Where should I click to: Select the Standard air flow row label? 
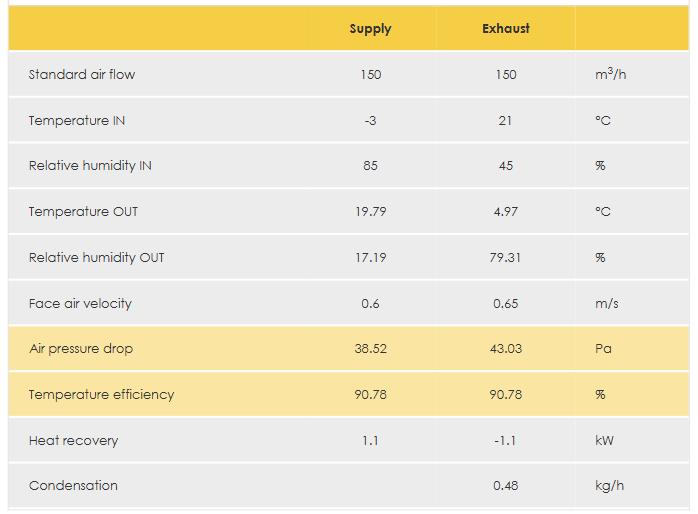(x=82, y=75)
